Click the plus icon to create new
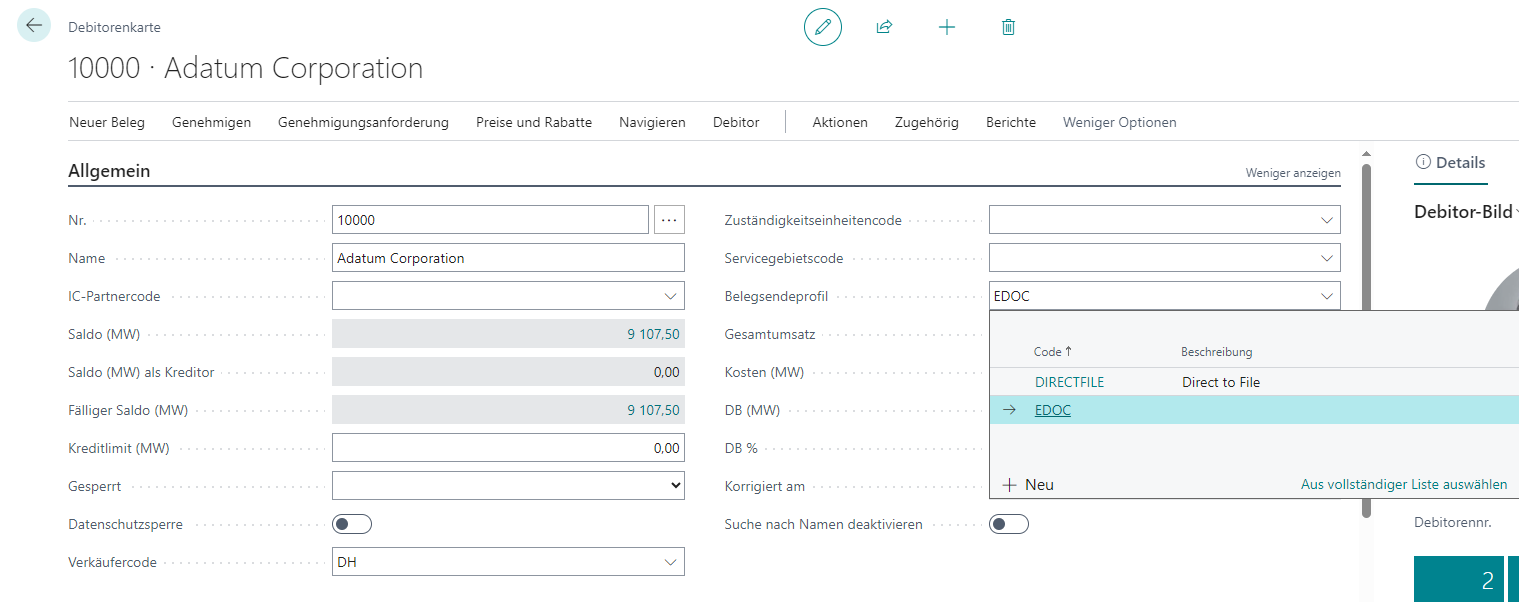Screen dimensions: 1519x602 tap(947, 27)
